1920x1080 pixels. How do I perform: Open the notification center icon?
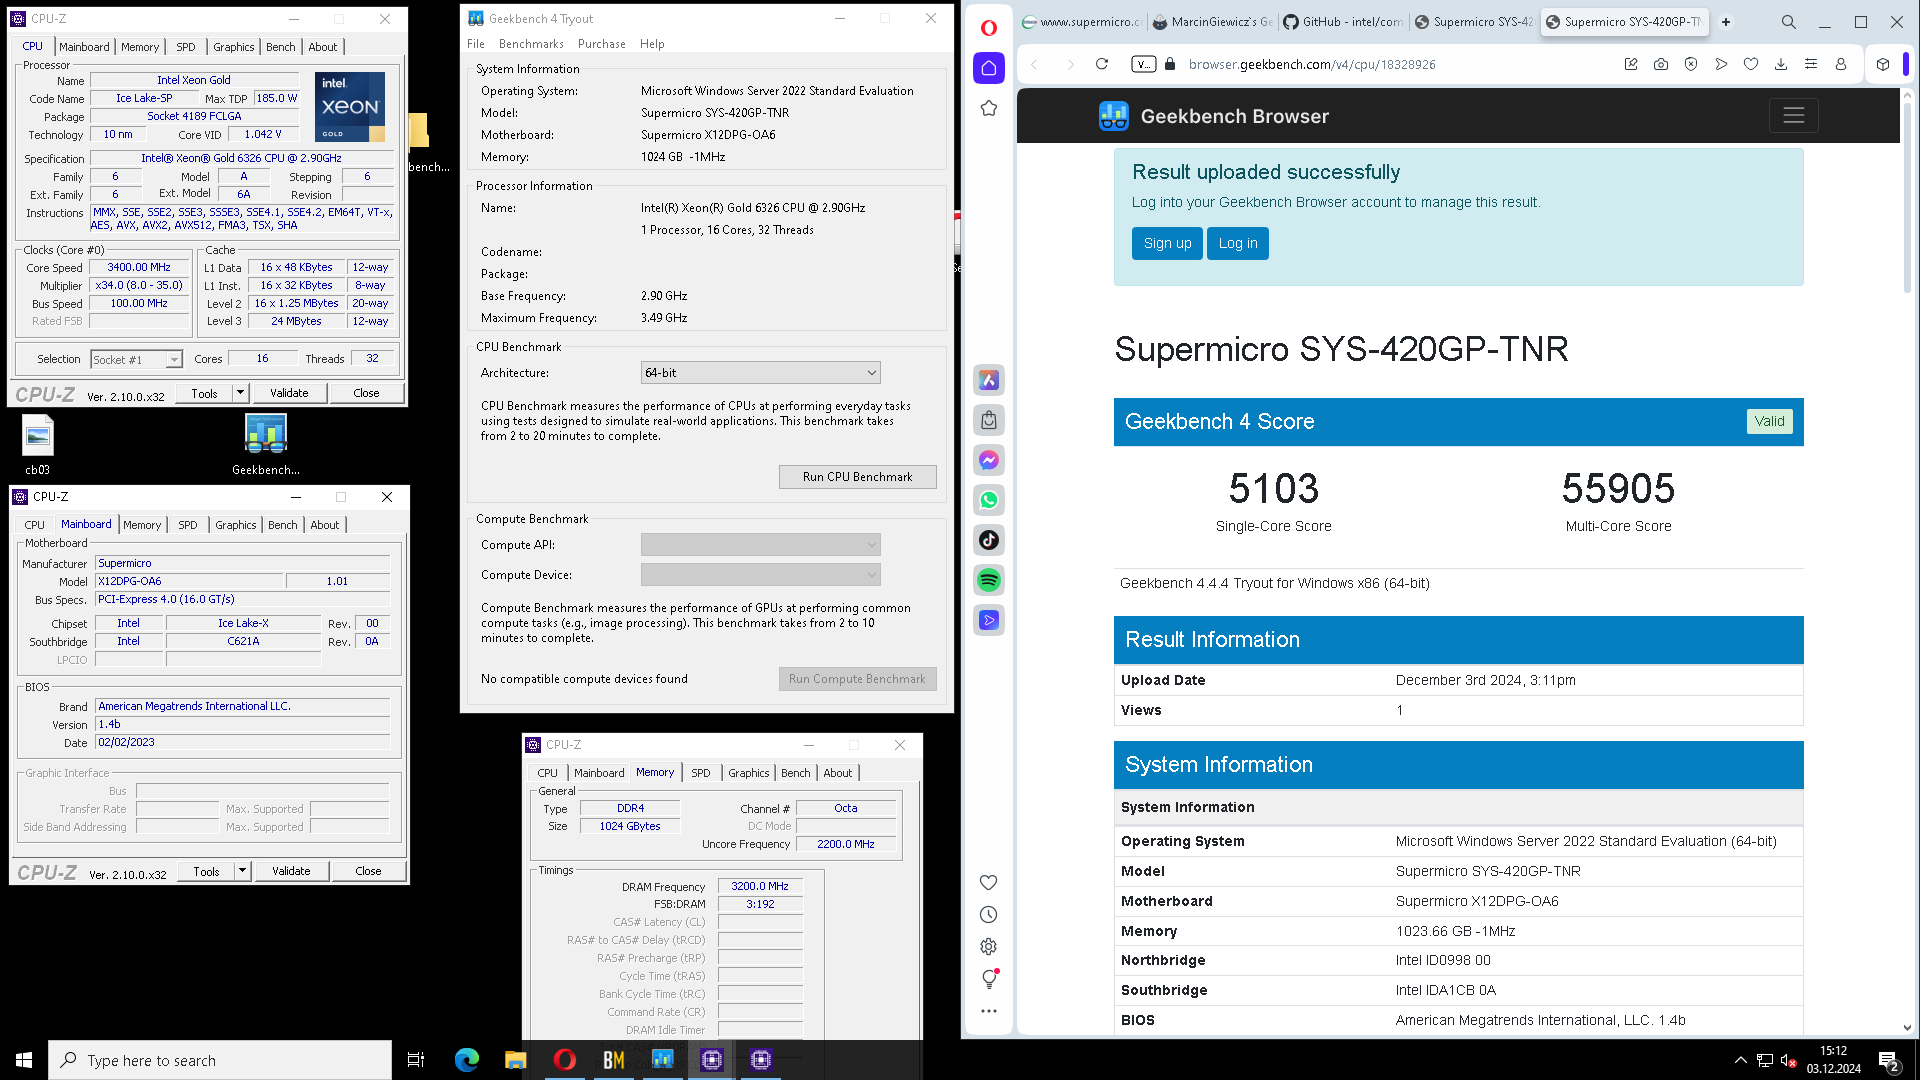click(1889, 1061)
